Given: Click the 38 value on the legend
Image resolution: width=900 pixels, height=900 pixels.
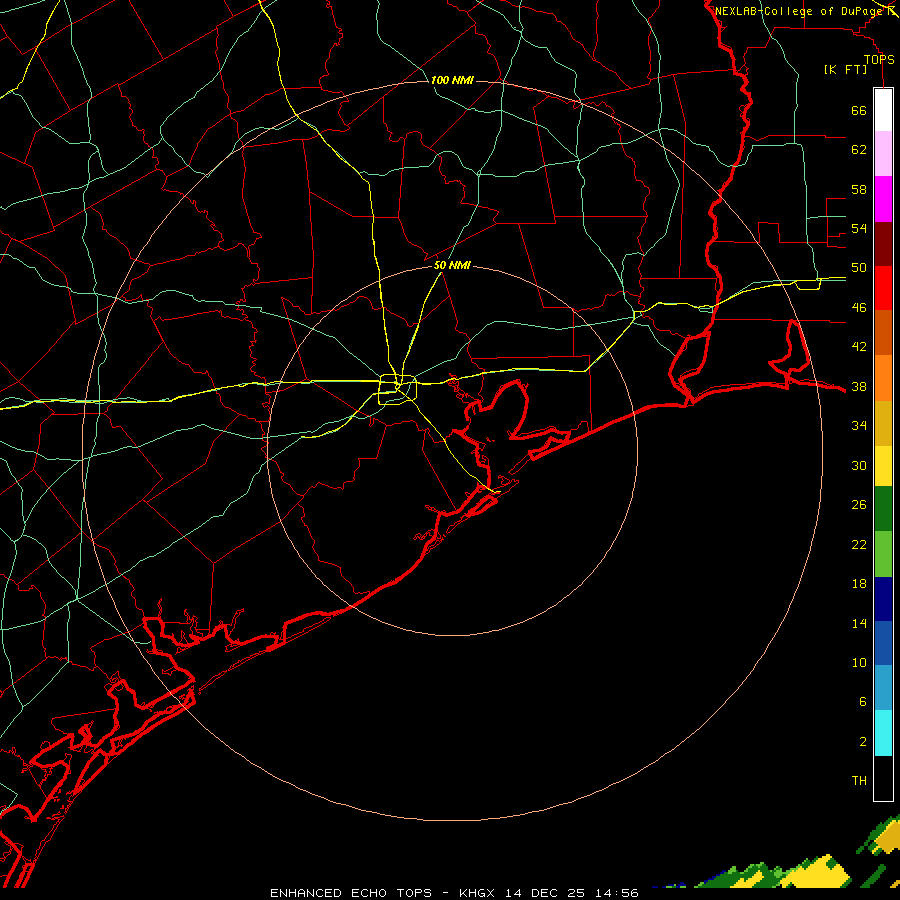Looking at the screenshot, I should point(859,386).
